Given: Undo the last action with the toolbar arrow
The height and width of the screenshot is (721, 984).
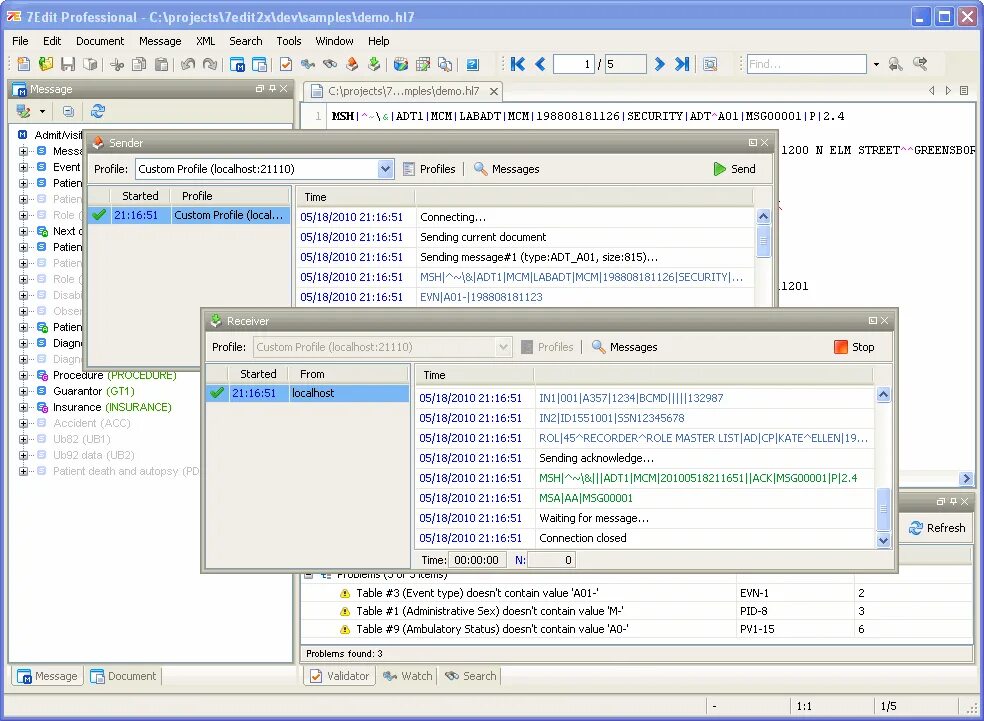Looking at the screenshot, I should [188, 64].
